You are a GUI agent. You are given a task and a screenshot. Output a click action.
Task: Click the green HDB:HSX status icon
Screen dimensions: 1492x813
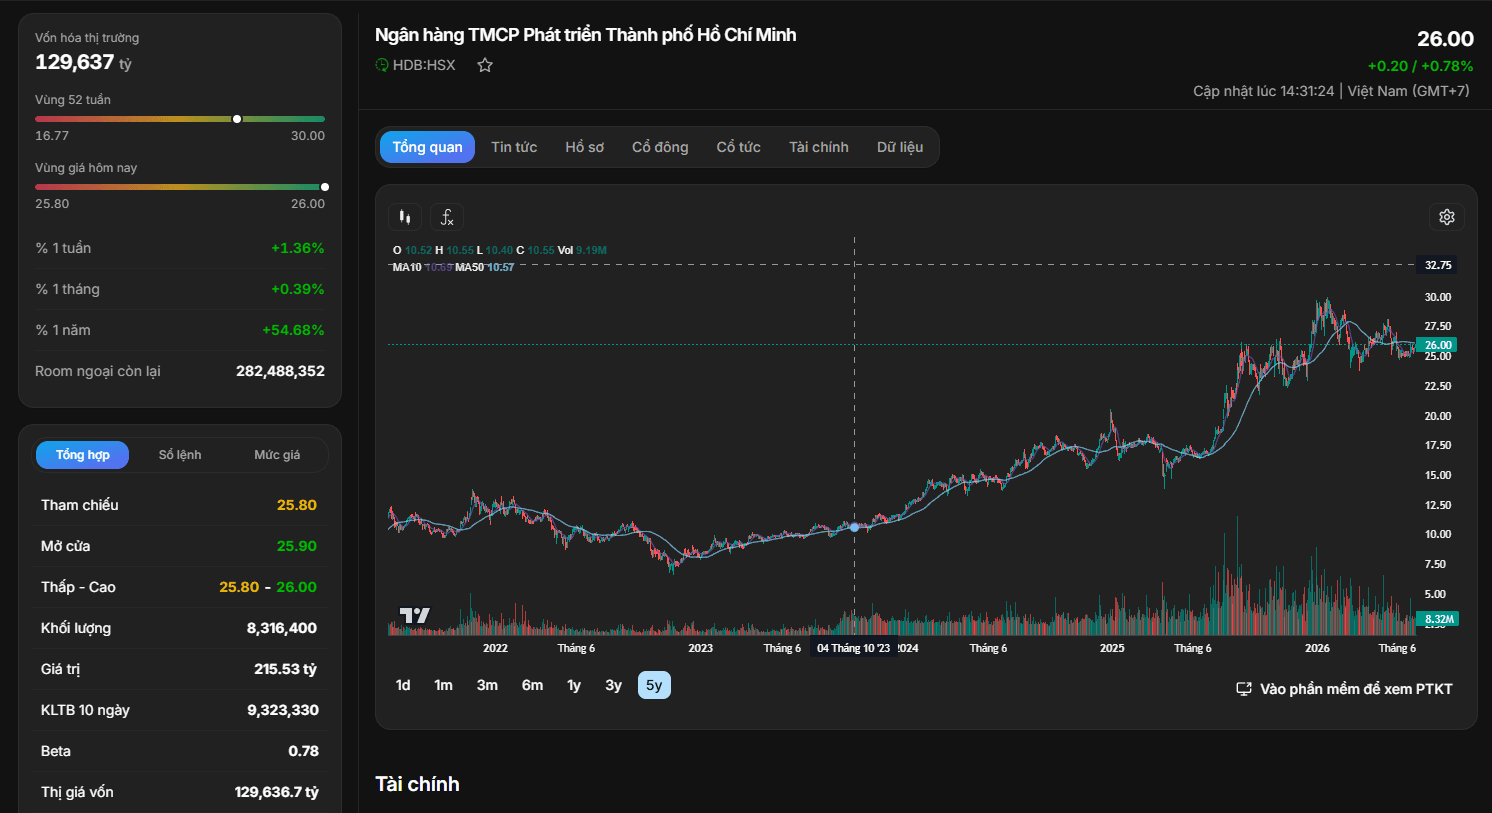tap(382, 65)
